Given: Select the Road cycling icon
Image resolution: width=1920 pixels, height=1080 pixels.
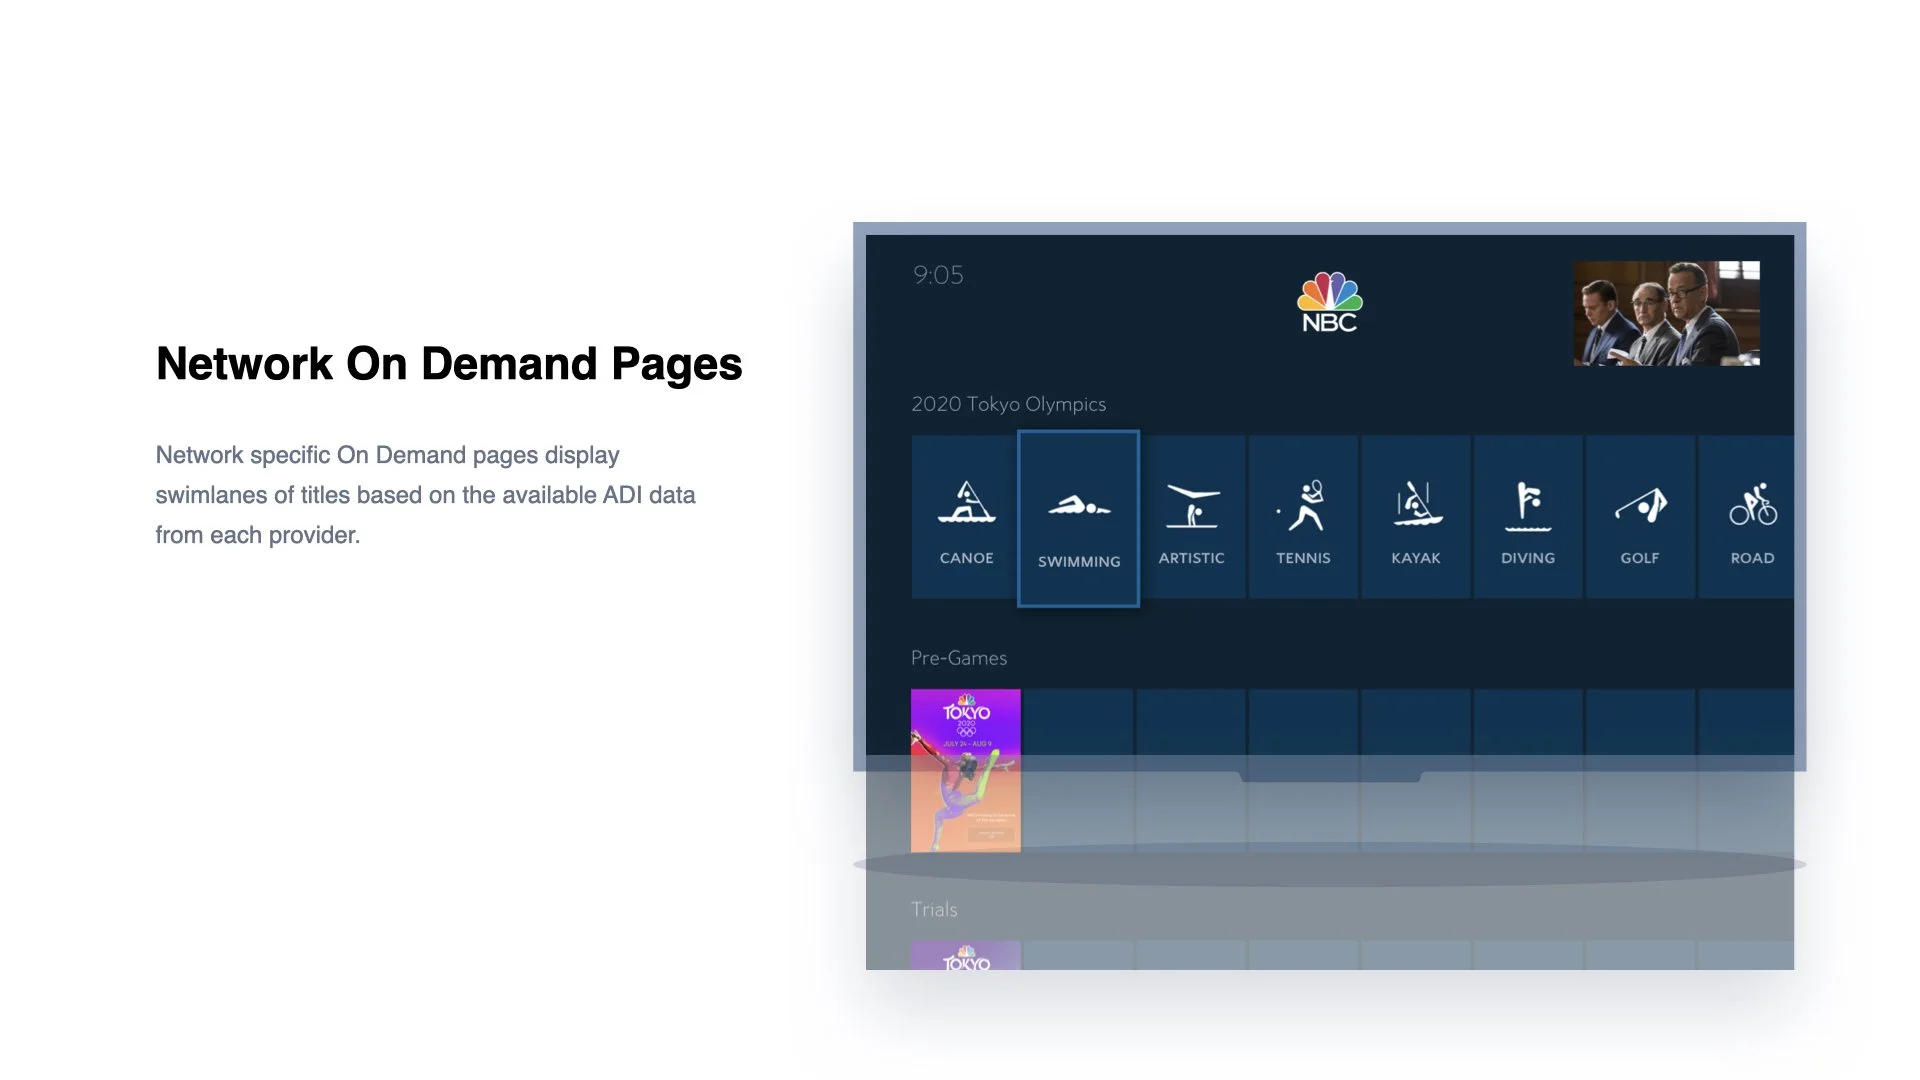Looking at the screenshot, I should (1752, 506).
